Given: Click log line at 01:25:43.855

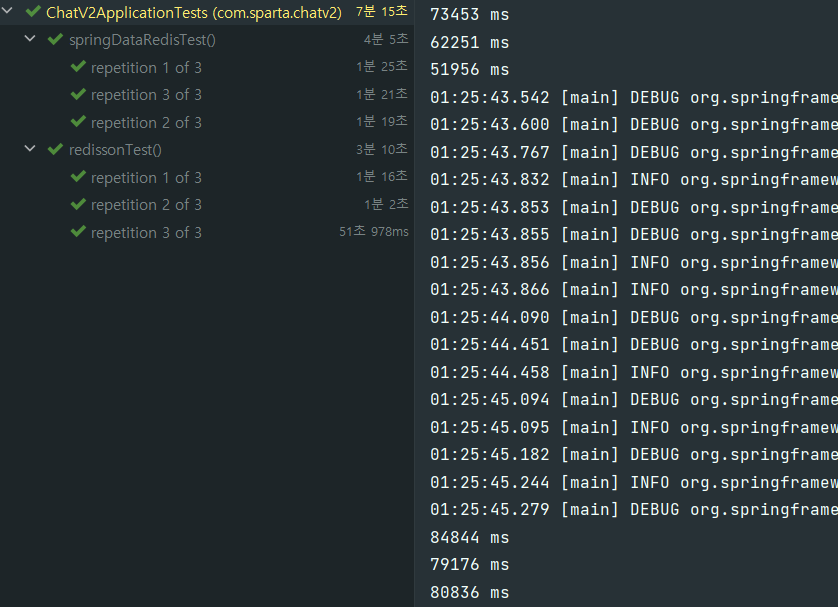Looking at the screenshot, I should click(x=634, y=235).
